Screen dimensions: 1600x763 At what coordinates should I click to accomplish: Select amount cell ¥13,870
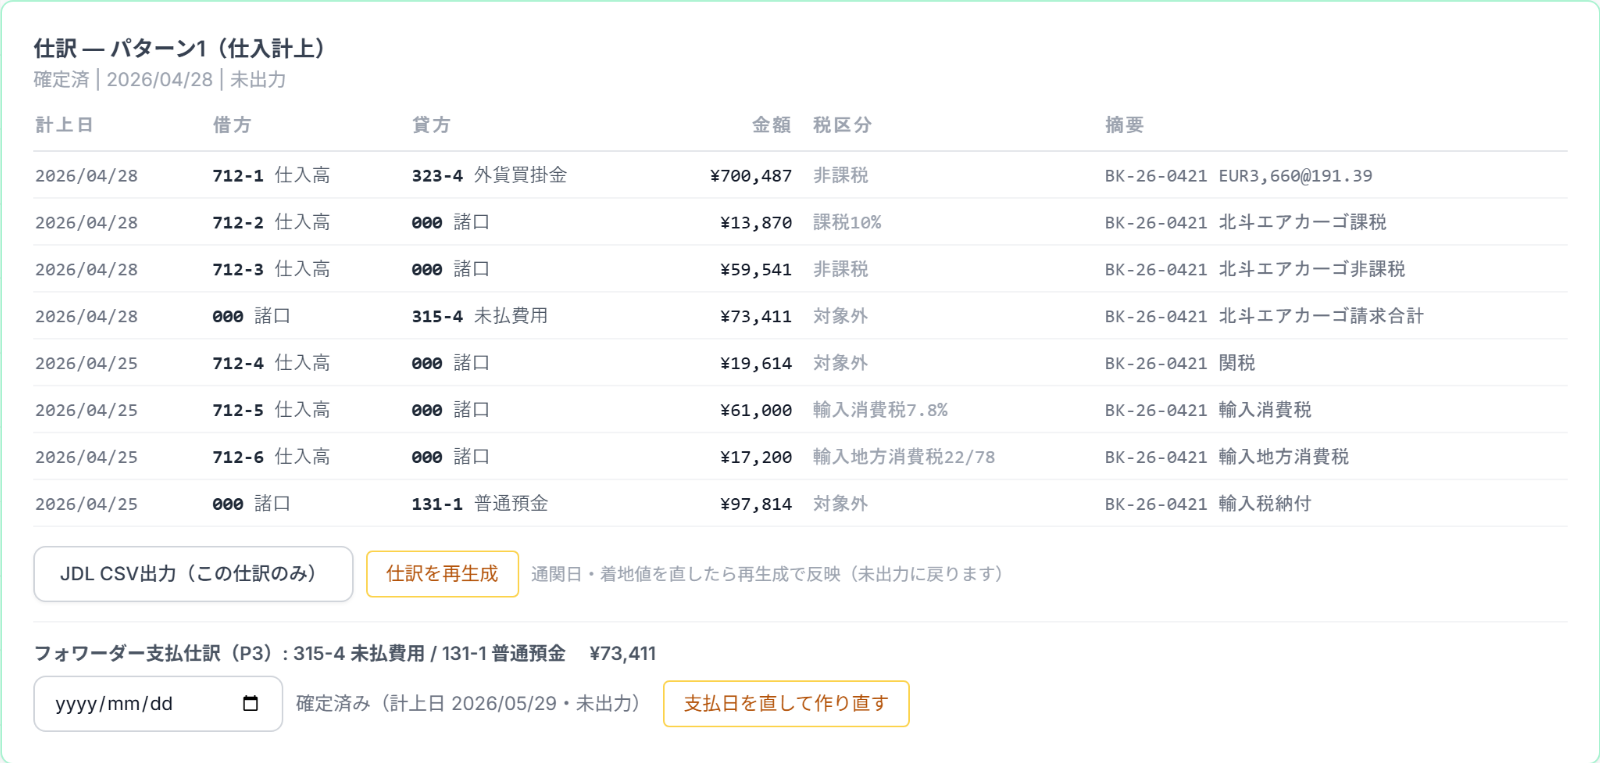tap(755, 223)
